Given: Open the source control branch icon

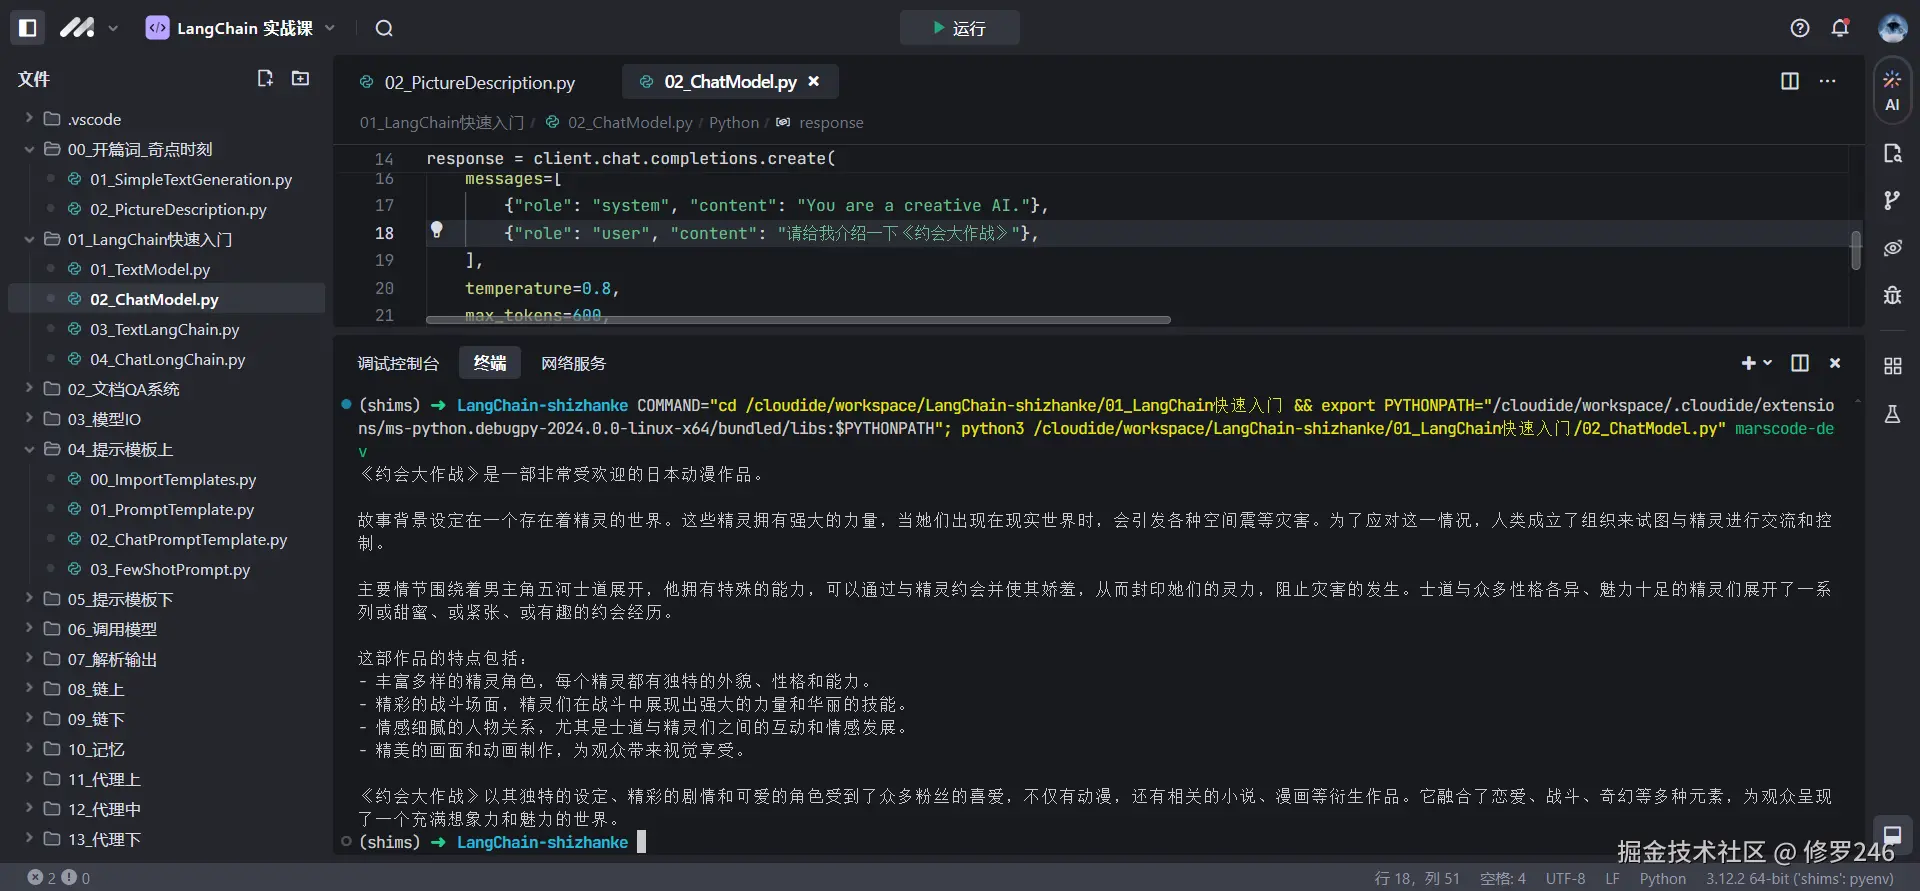Looking at the screenshot, I should coord(1892,201).
